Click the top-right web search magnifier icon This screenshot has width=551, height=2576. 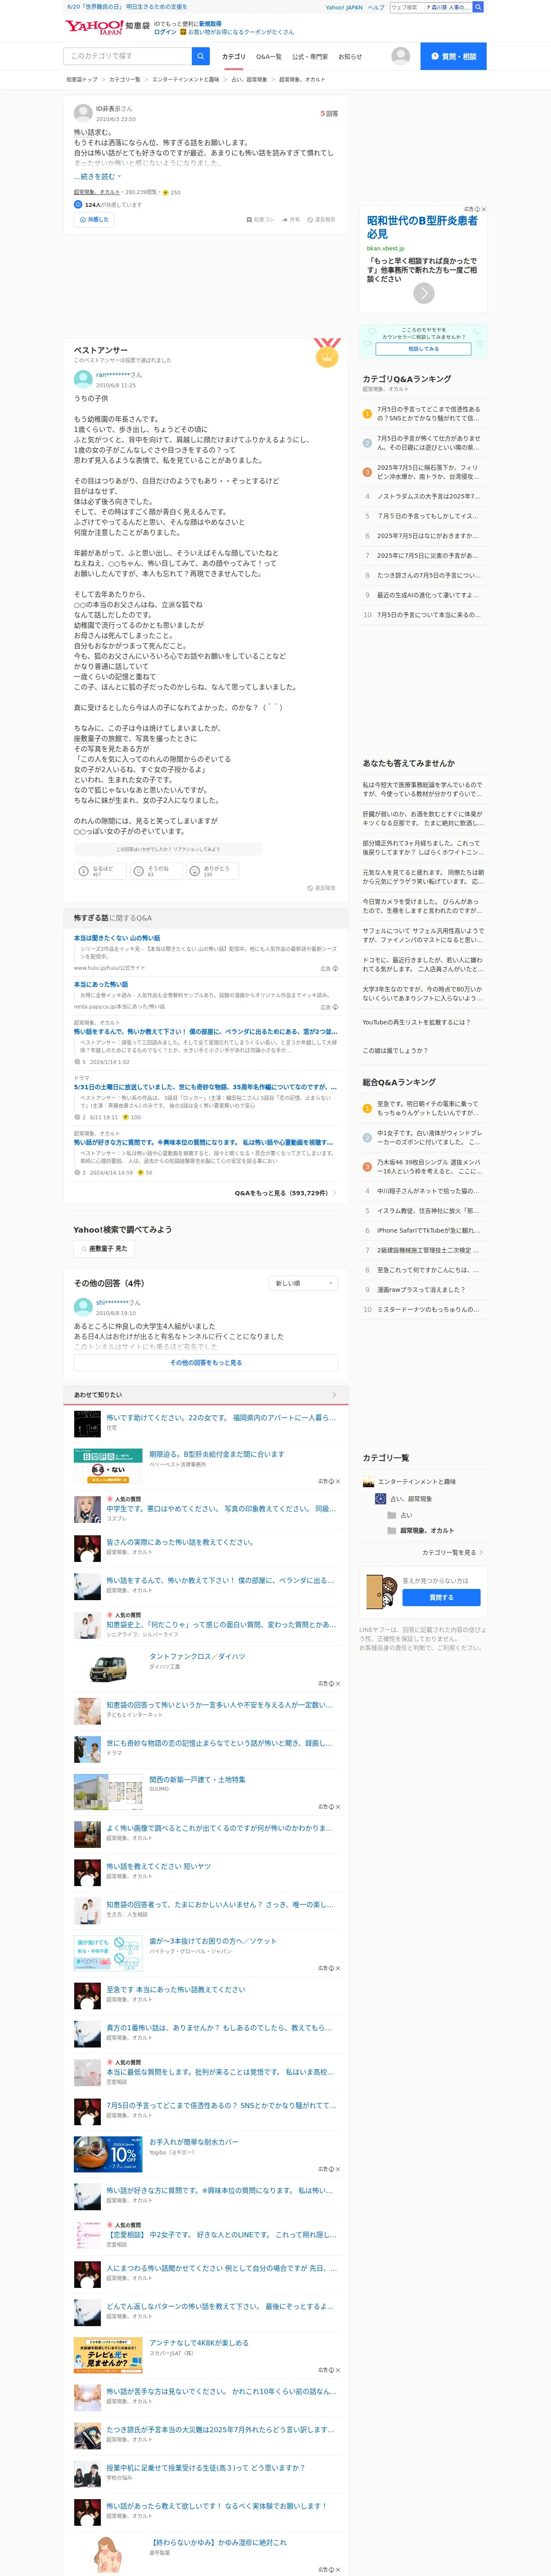(478, 7)
